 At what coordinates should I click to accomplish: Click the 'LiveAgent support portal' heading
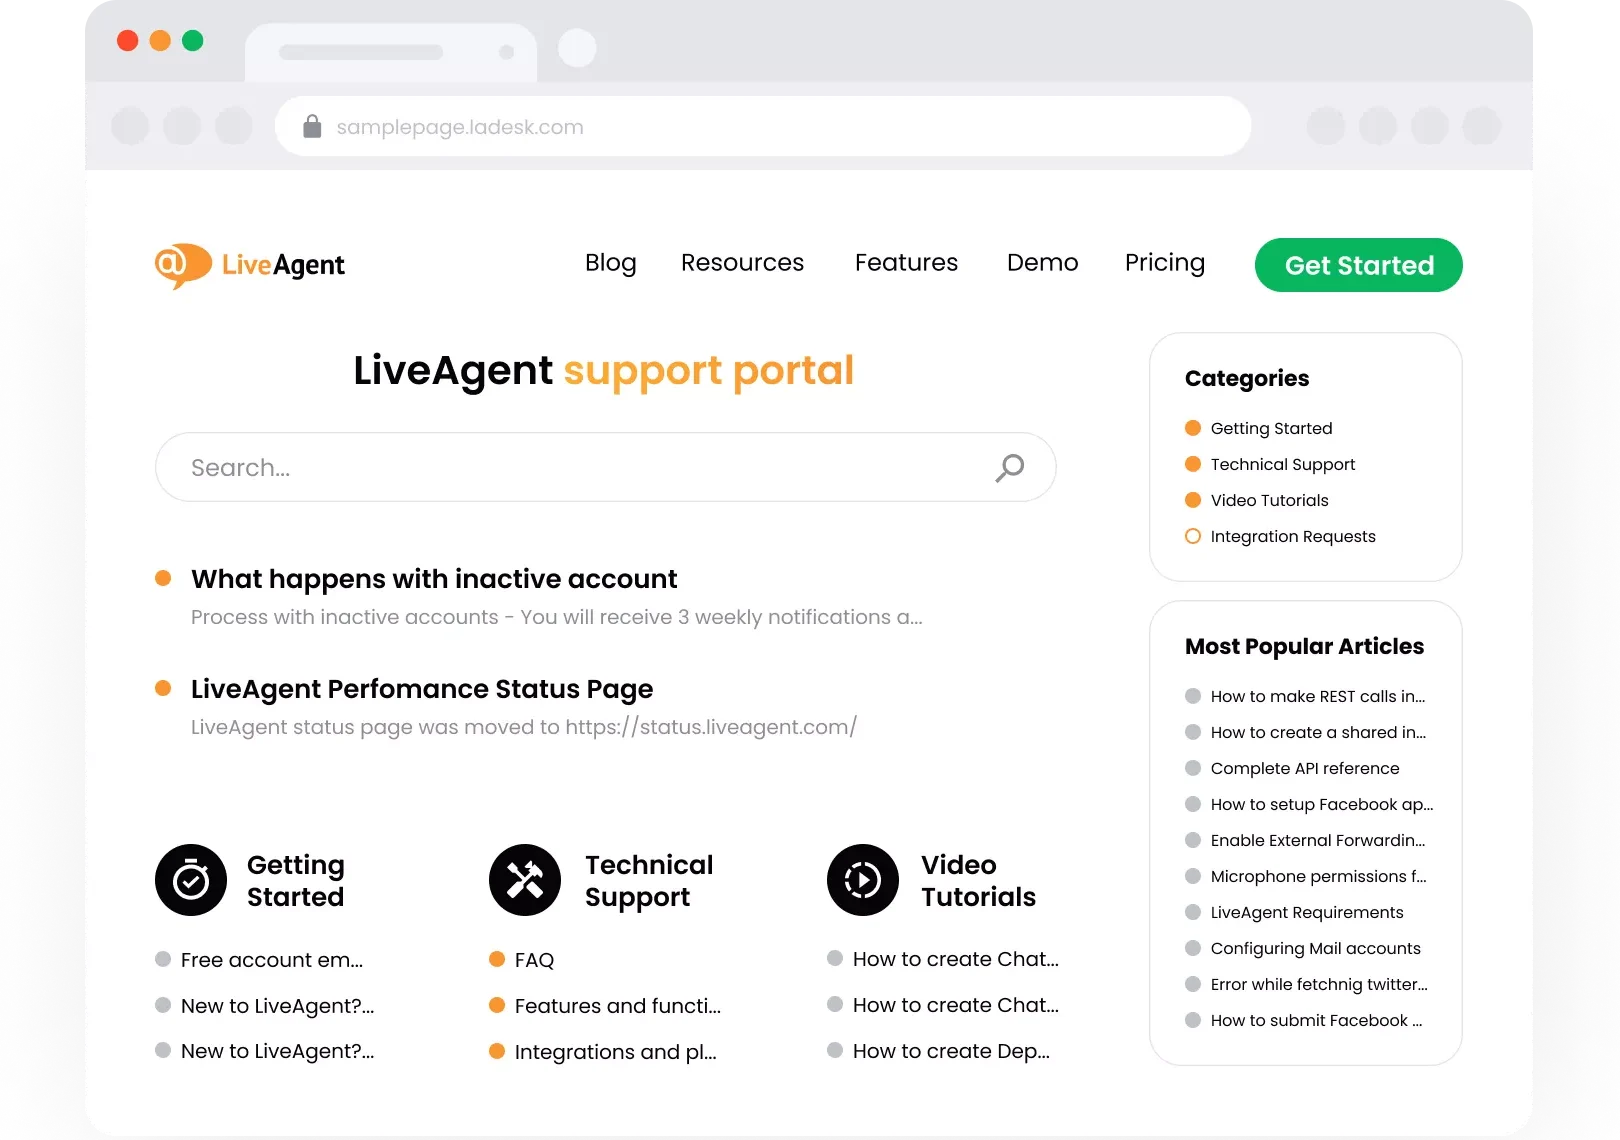point(603,370)
